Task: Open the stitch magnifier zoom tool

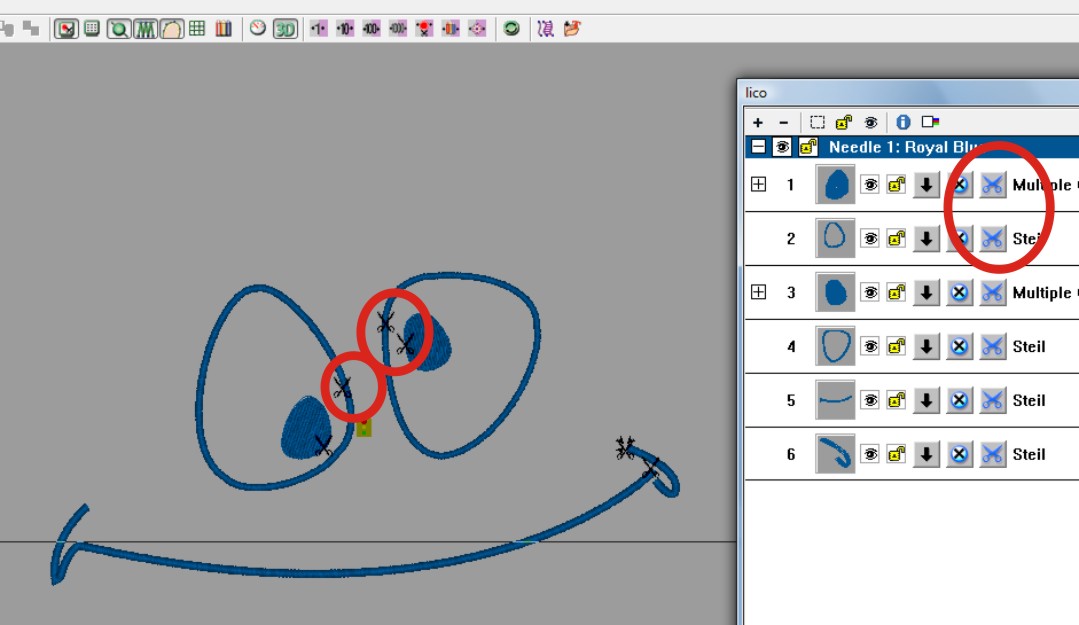Action: [118, 29]
